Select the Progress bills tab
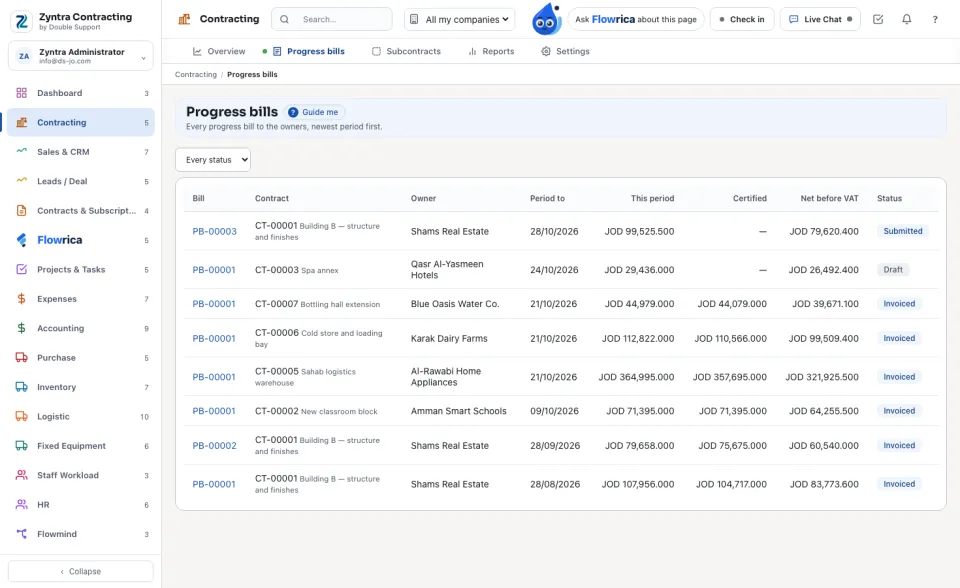This screenshot has width=960, height=588. (309, 51)
